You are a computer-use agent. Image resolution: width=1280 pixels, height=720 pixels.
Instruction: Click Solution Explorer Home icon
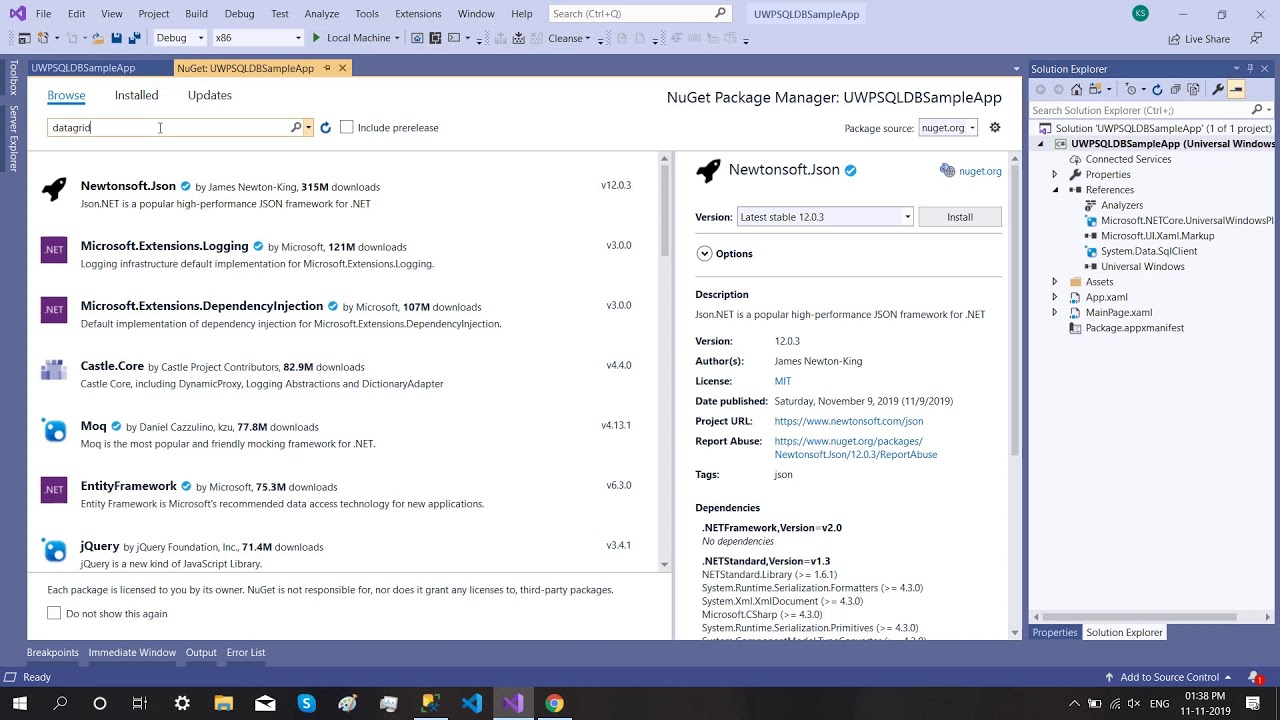pos(1076,89)
